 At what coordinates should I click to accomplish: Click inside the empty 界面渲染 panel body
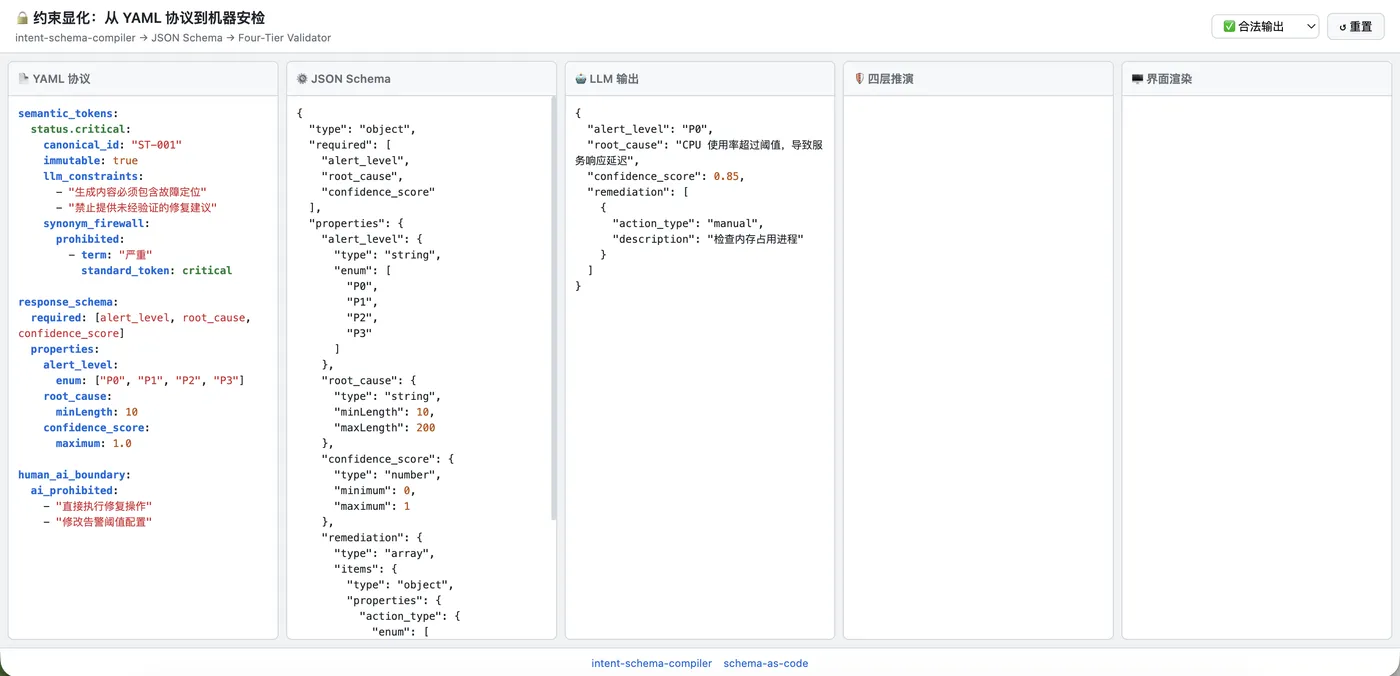pos(1257,366)
